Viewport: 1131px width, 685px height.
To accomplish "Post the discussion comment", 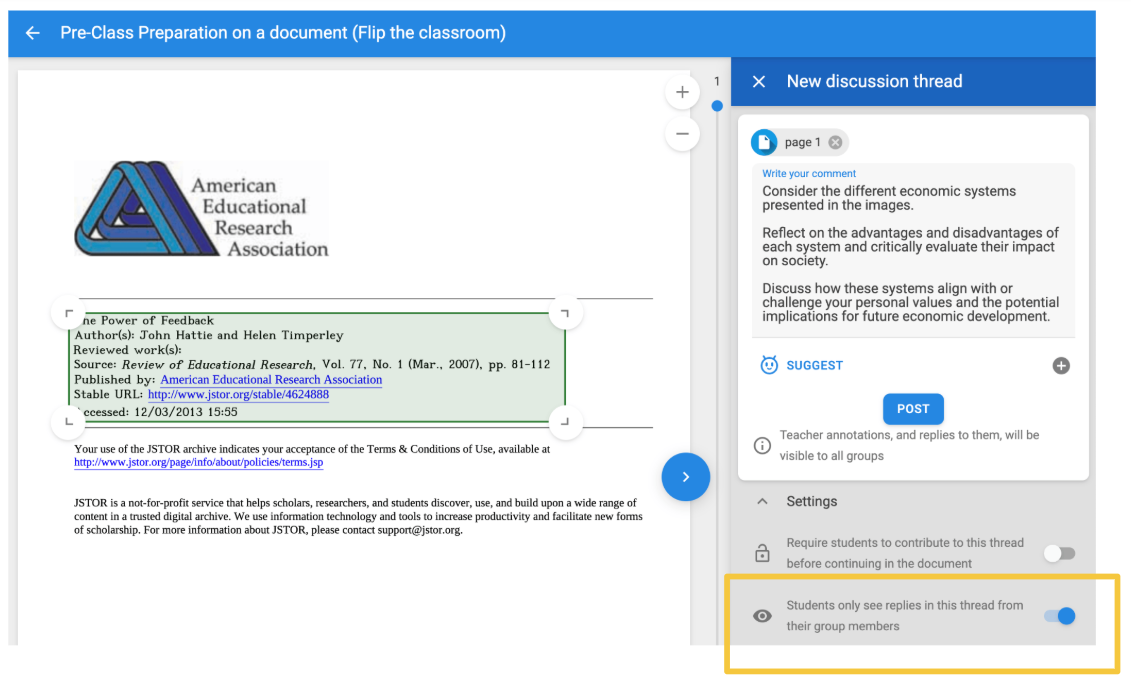I will pyautogui.click(x=912, y=409).
